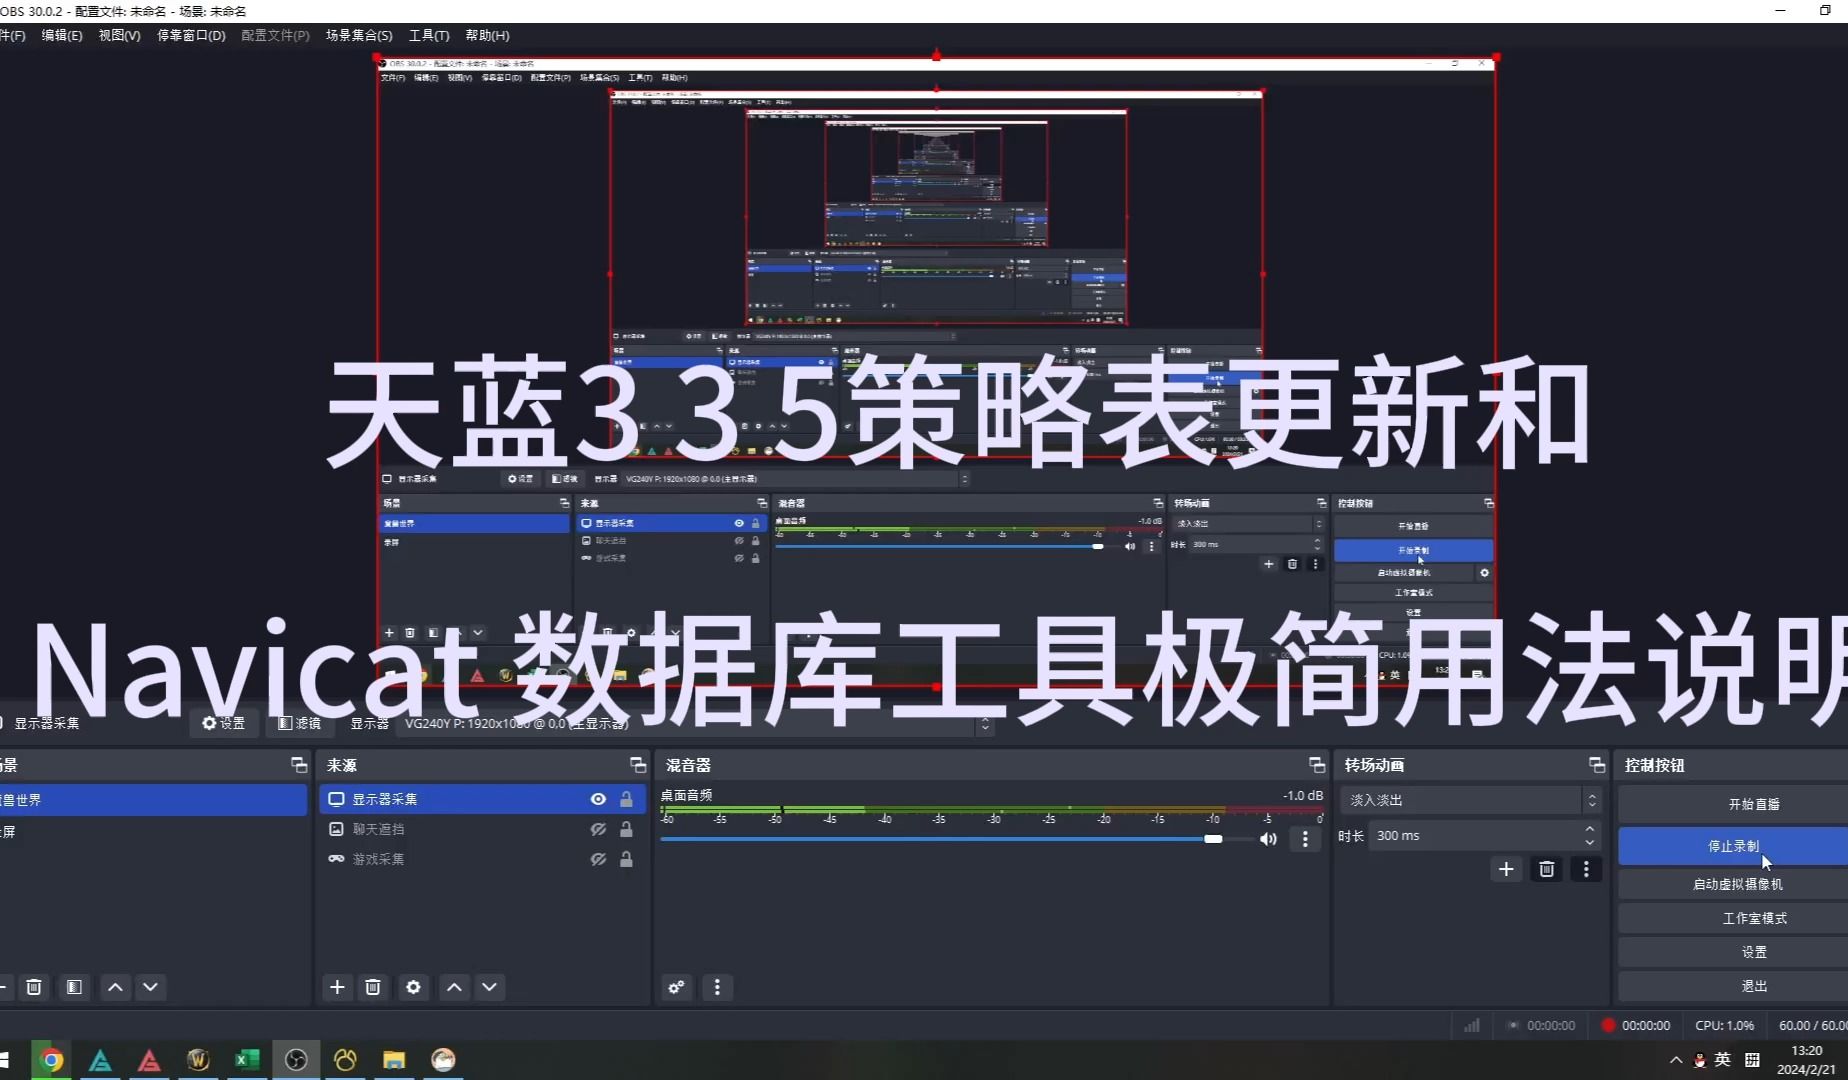Open the 工具(T) menu
This screenshot has width=1848, height=1080.
429,35
